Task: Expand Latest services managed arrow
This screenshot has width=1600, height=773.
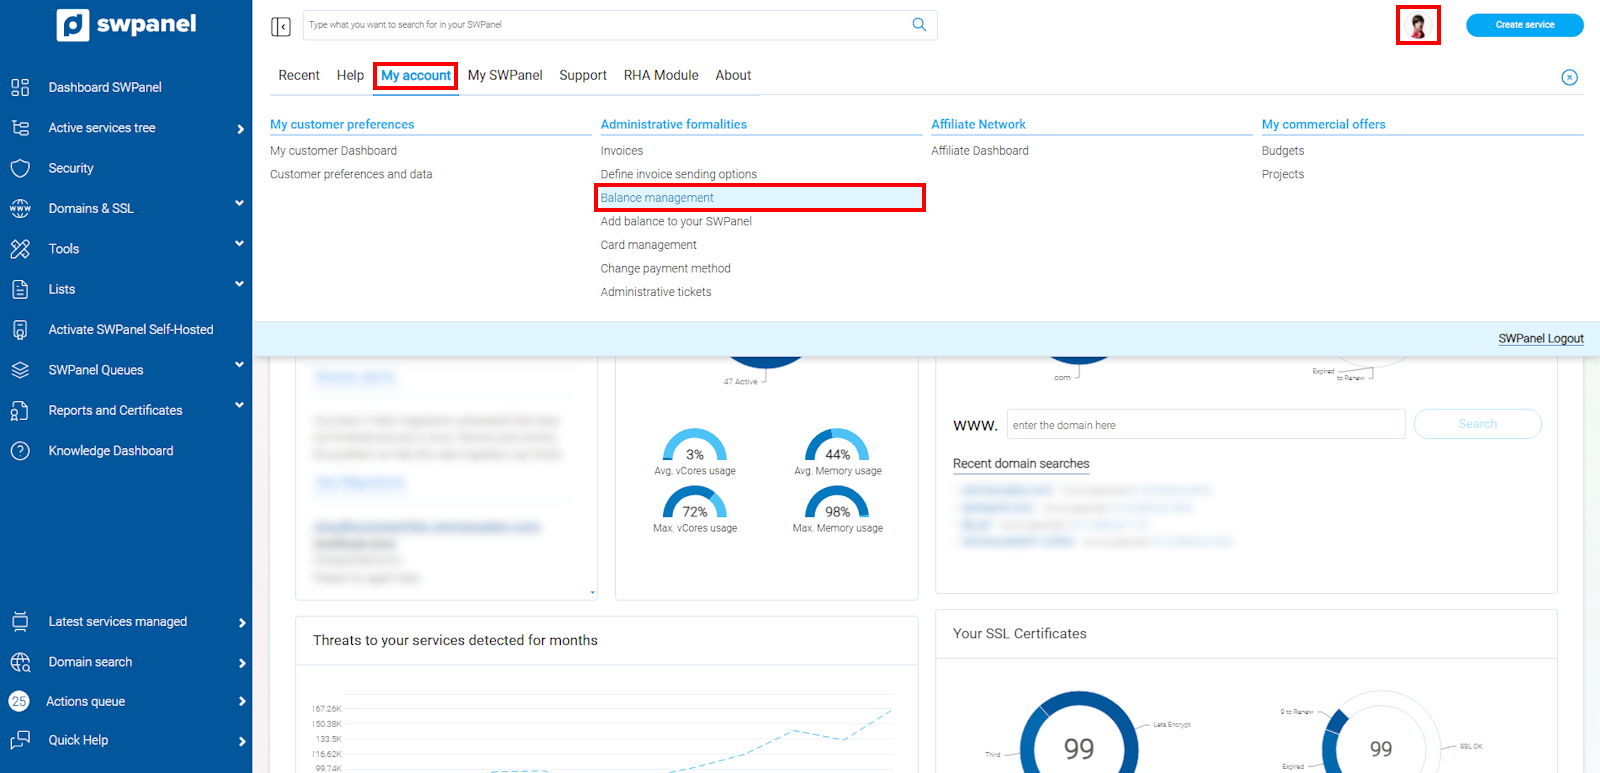Action: coord(242,623)
